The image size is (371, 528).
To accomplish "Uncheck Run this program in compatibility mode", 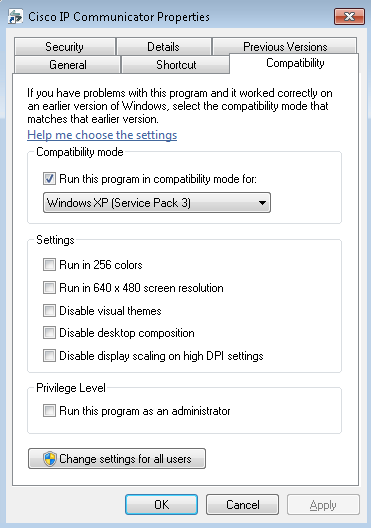I will 49,178.
